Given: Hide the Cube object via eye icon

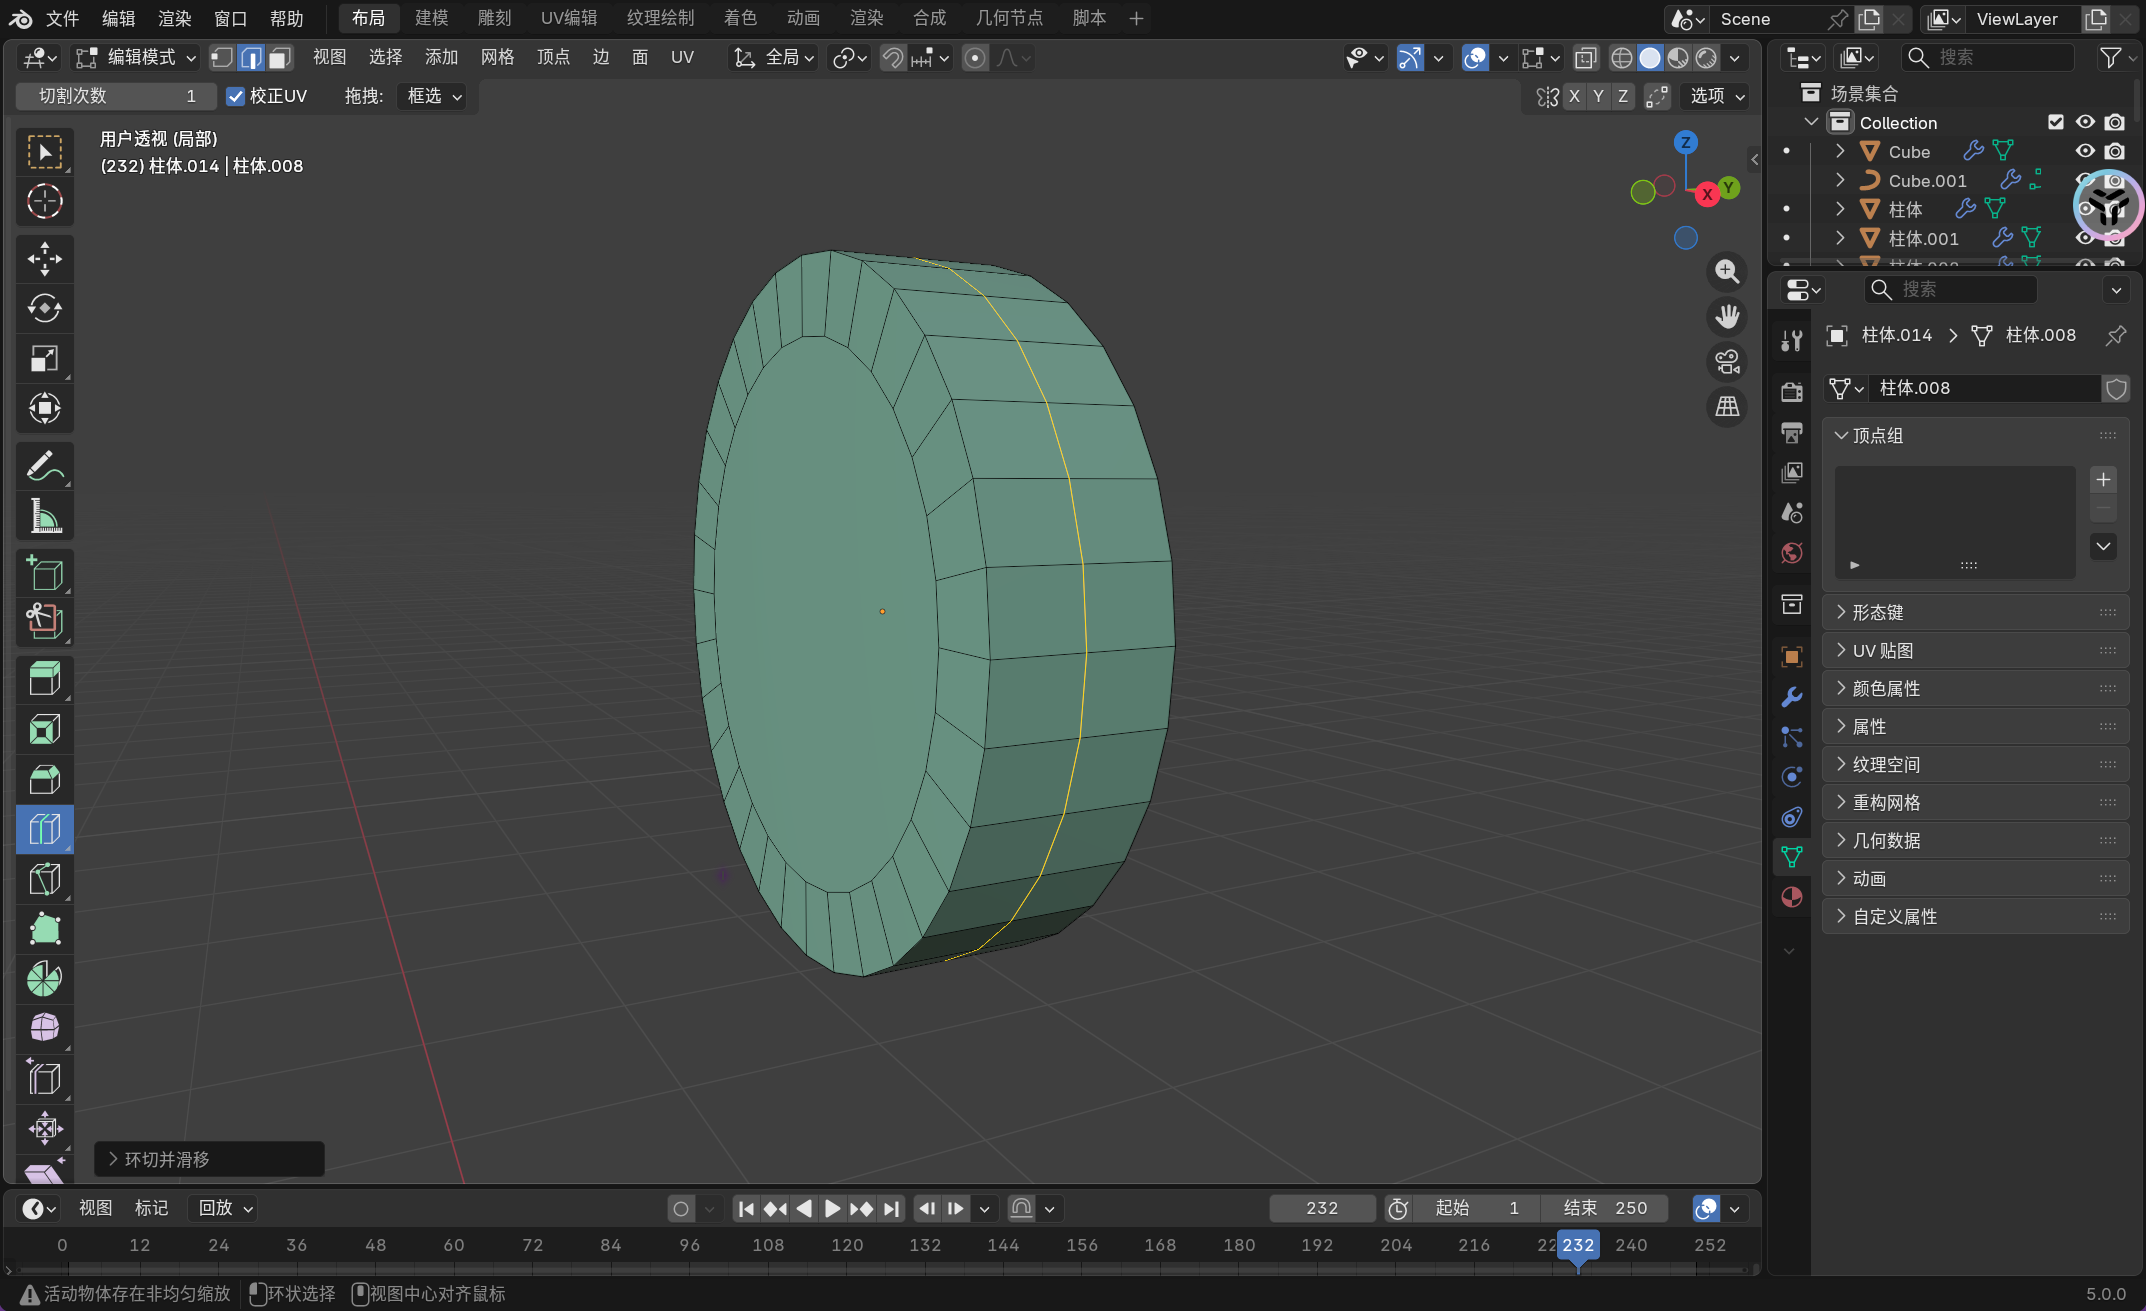Looking at the screenshot, I should coord(2085,151).
